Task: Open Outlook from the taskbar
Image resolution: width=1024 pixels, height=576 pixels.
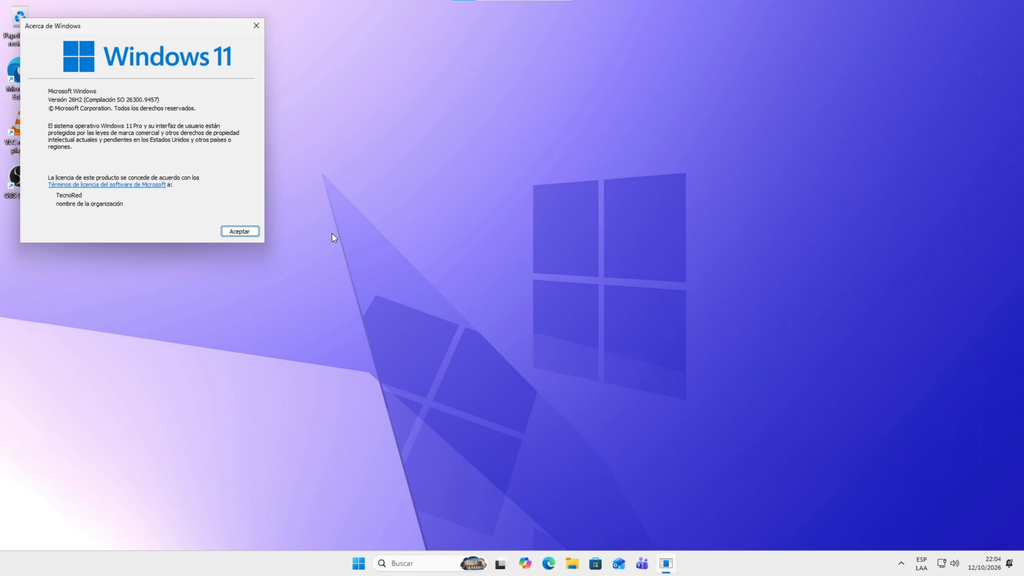Action: click(618, 563)
